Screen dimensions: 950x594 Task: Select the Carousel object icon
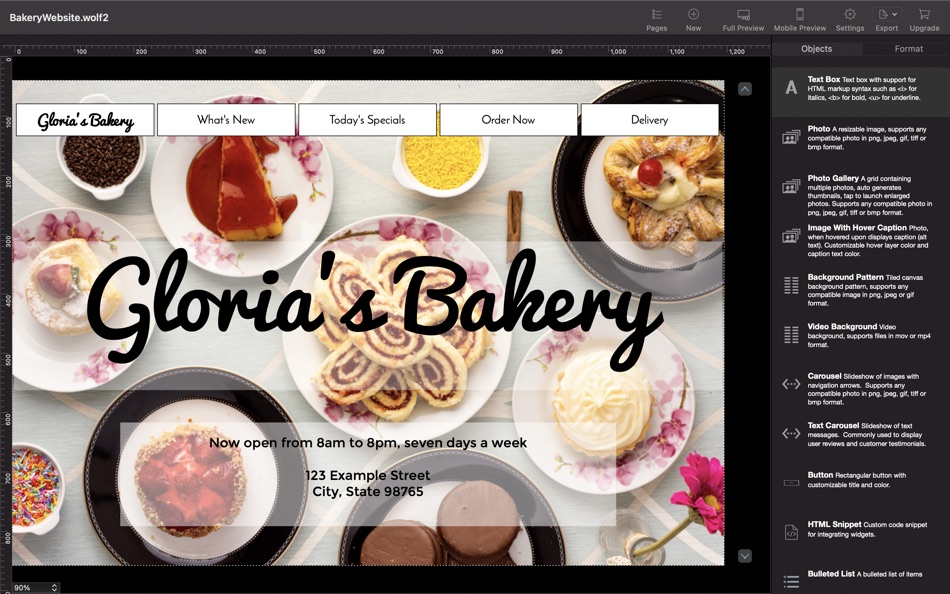pos(791,384)
